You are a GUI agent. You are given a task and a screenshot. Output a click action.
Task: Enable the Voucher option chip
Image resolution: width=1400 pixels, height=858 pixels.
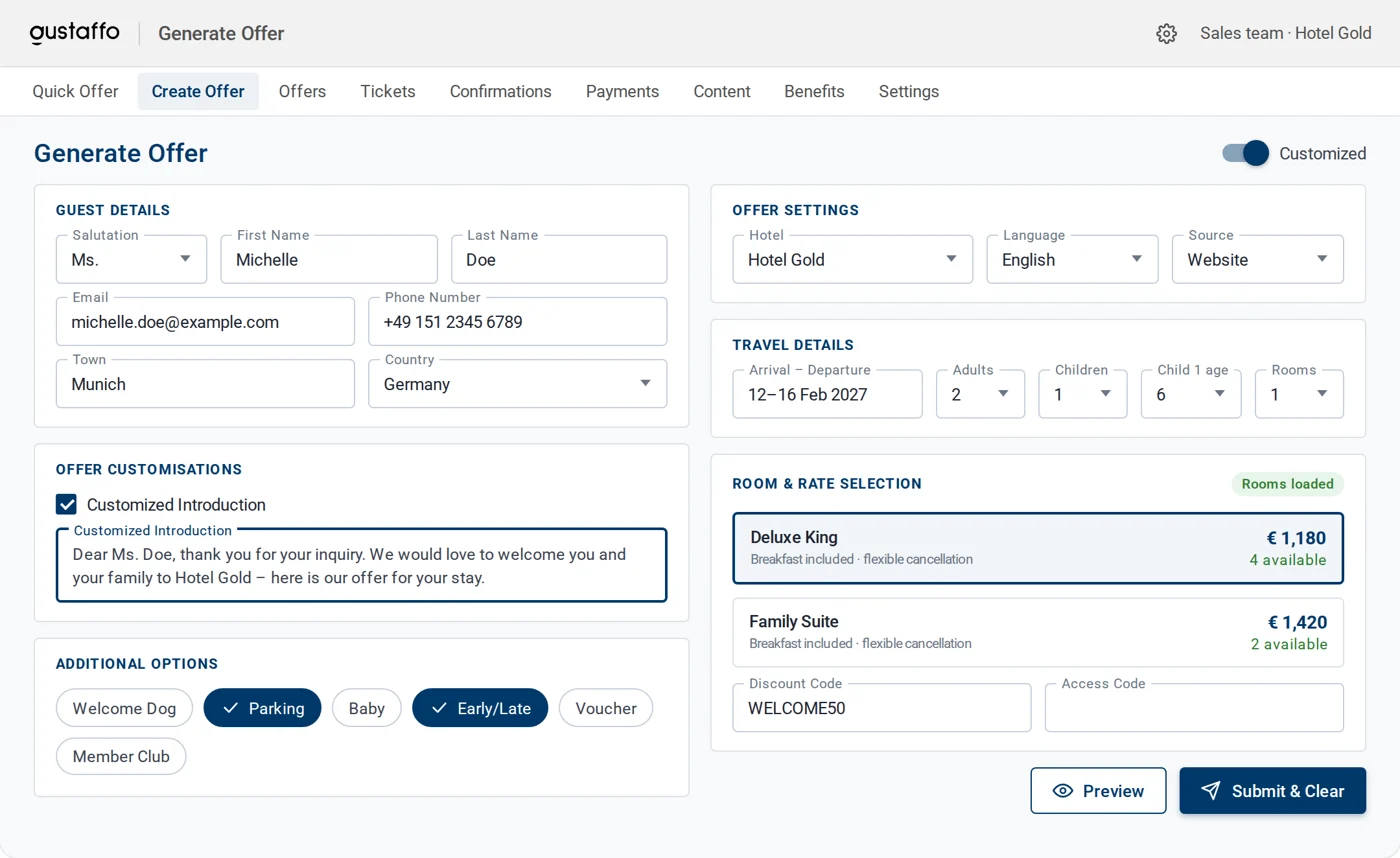coord(606,708)
